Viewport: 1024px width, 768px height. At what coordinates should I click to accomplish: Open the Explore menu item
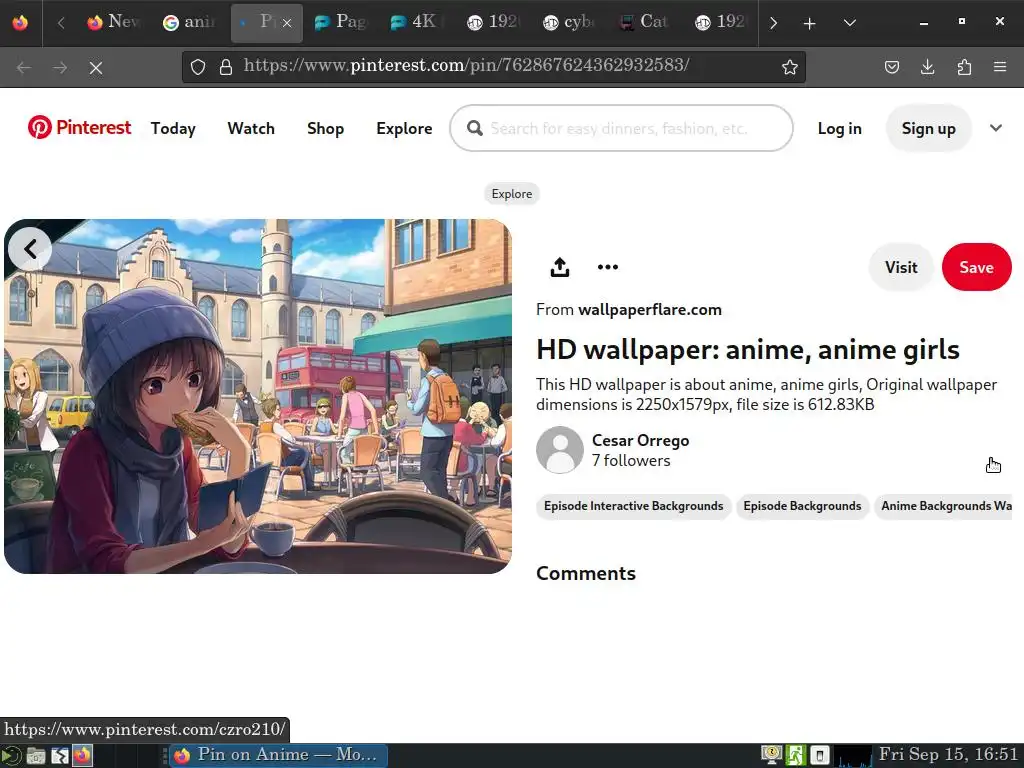(404, 128)
